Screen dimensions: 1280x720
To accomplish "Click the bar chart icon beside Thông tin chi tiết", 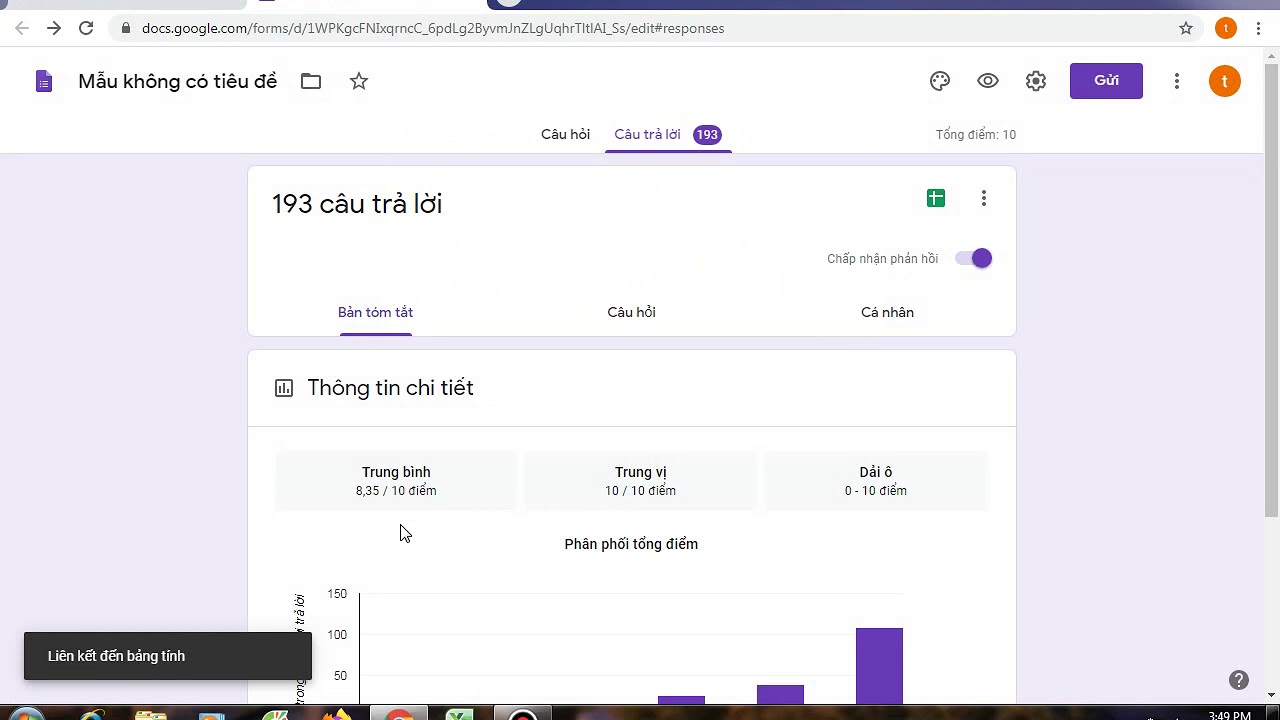I will click(284, 388).
